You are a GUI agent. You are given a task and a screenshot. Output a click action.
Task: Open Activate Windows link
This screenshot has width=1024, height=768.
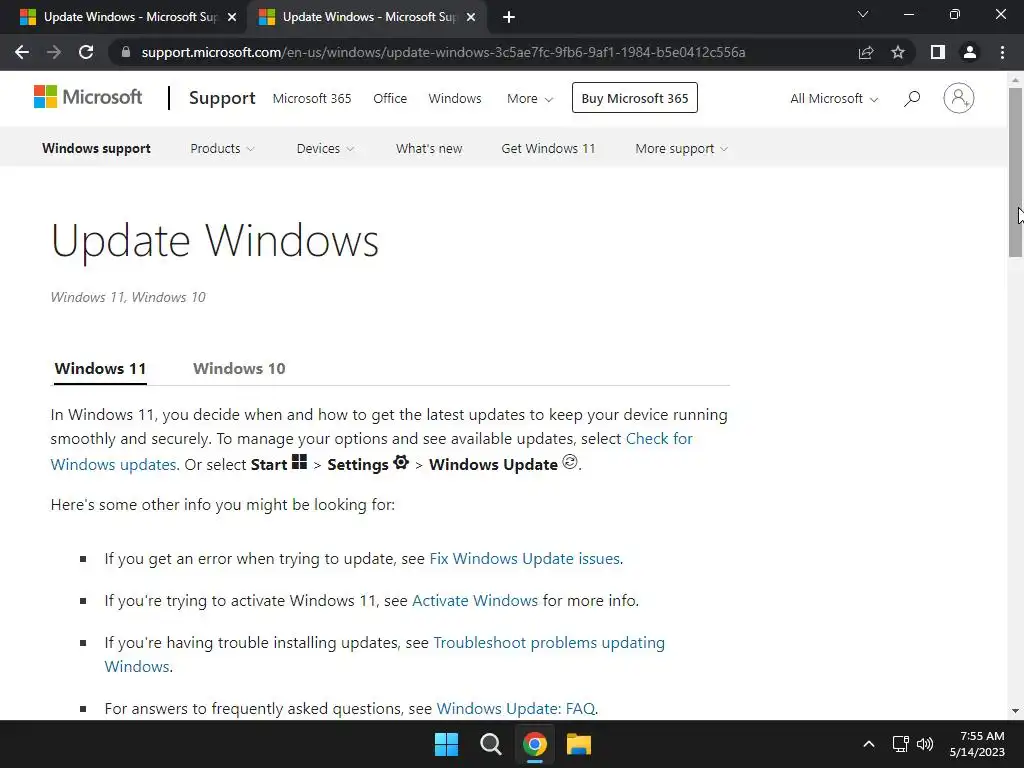[x=475, y=600]
